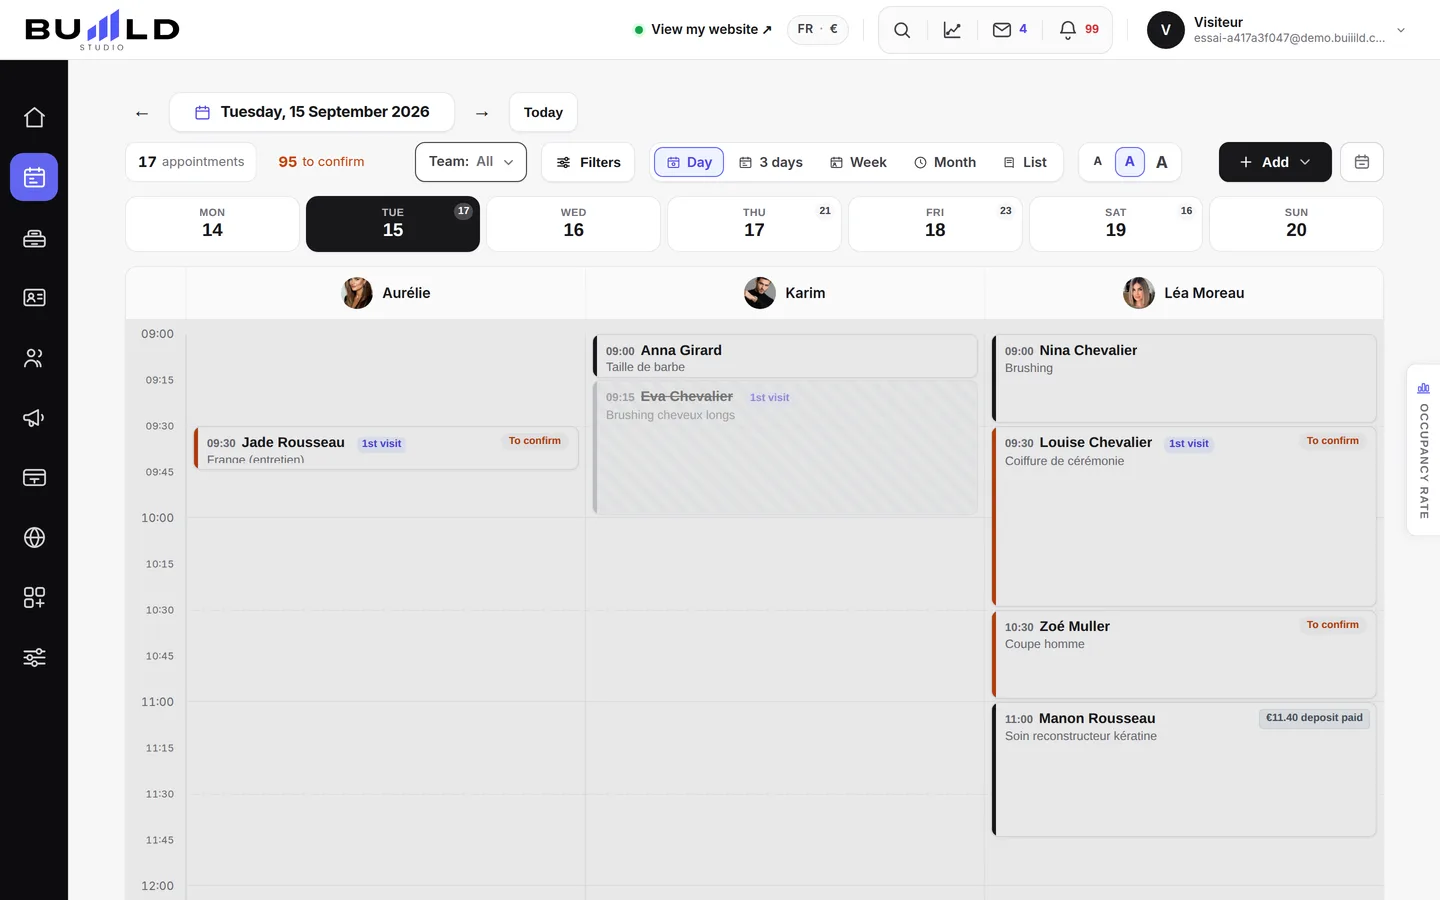Open Louise Chevalier 09:30 appointment

click(1184, 516)
